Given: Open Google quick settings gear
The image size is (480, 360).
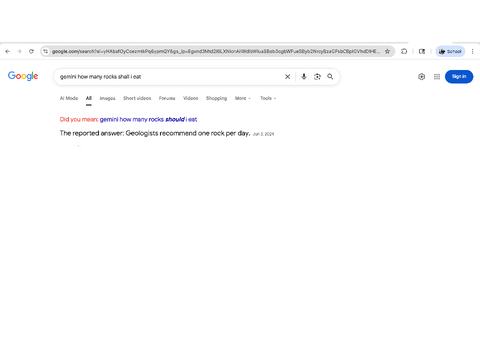Looking at the screenshot, I should (x=421, y=77).
